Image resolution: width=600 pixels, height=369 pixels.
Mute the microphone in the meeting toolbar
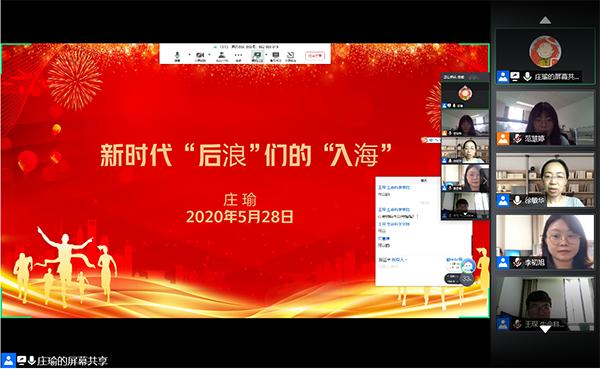coord(177,56)
